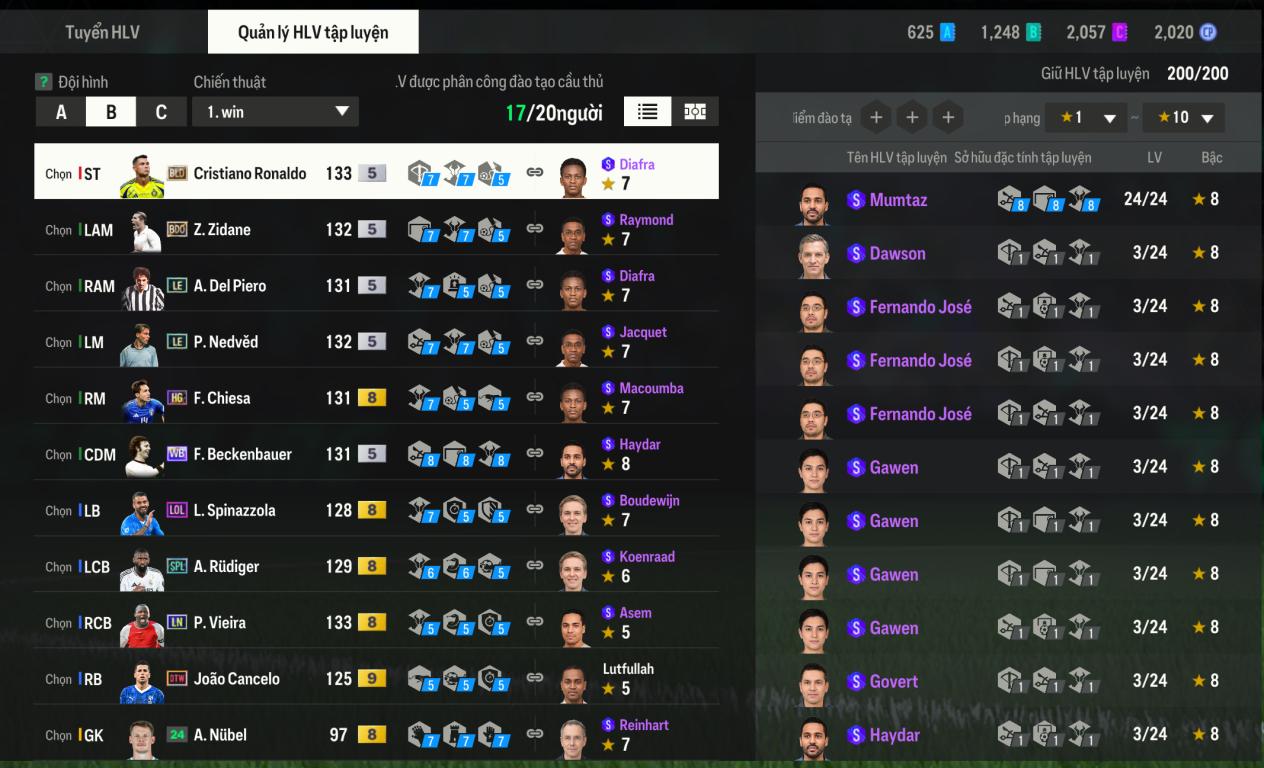Select squad C toggle
Screen dimensions: 1264x768
tap(161, 112)
